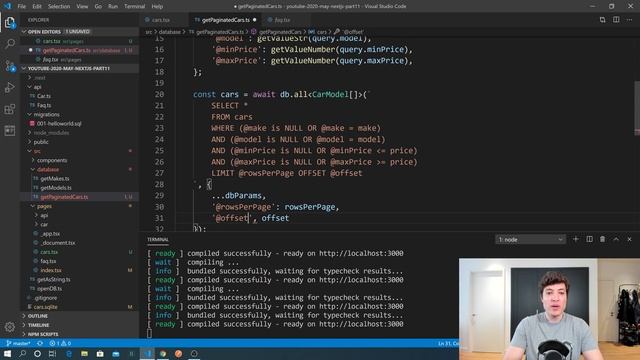Open the Edit menu
The width and height of the screenshot is (640, 360).
click(37, 6)
